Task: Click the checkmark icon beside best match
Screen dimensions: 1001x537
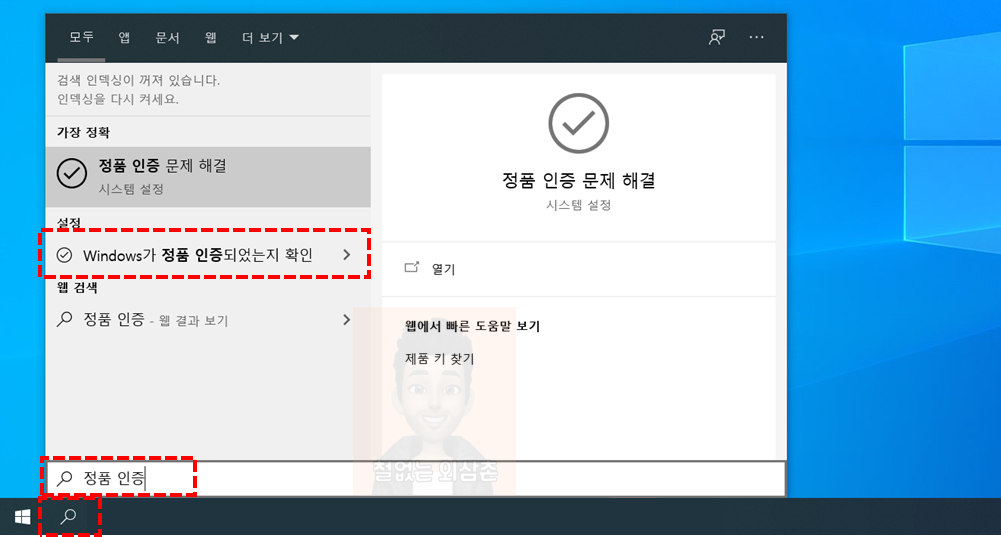Action: pos(72,174)
